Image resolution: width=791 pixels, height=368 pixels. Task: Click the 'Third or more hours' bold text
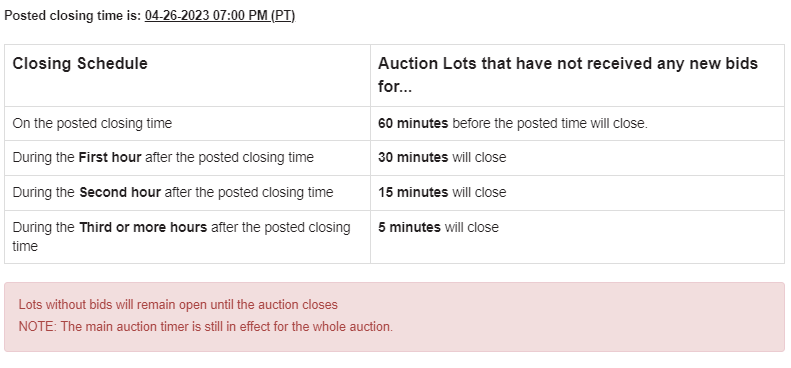pyautogui.click(x=143, y=227)
